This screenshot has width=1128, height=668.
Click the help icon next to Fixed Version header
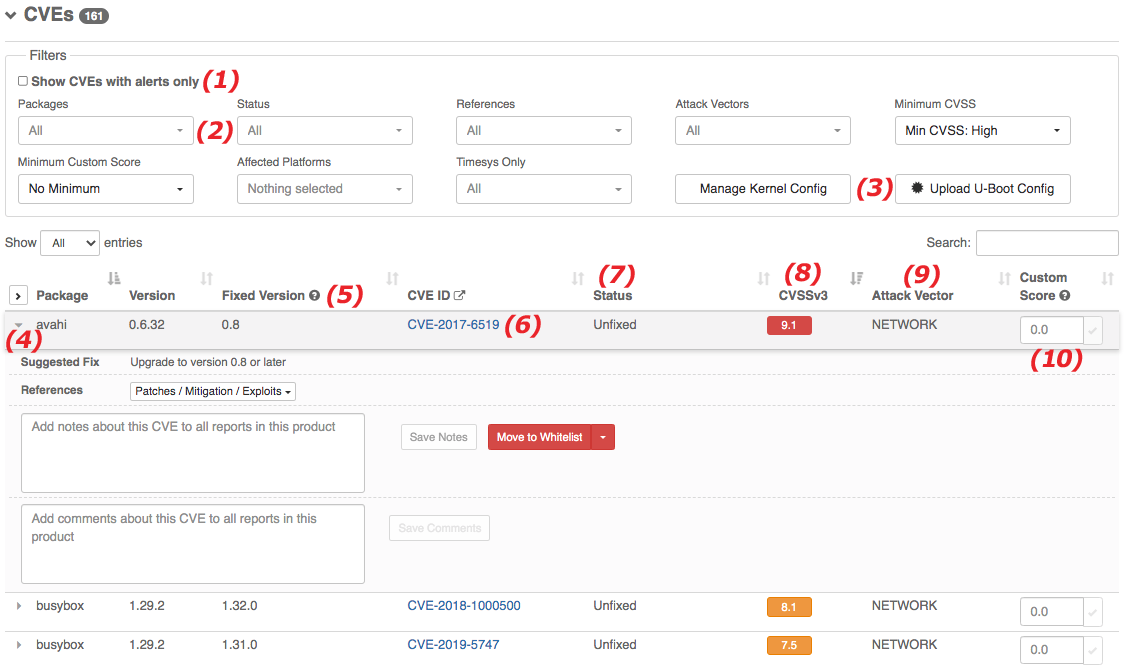coord(313,295)
